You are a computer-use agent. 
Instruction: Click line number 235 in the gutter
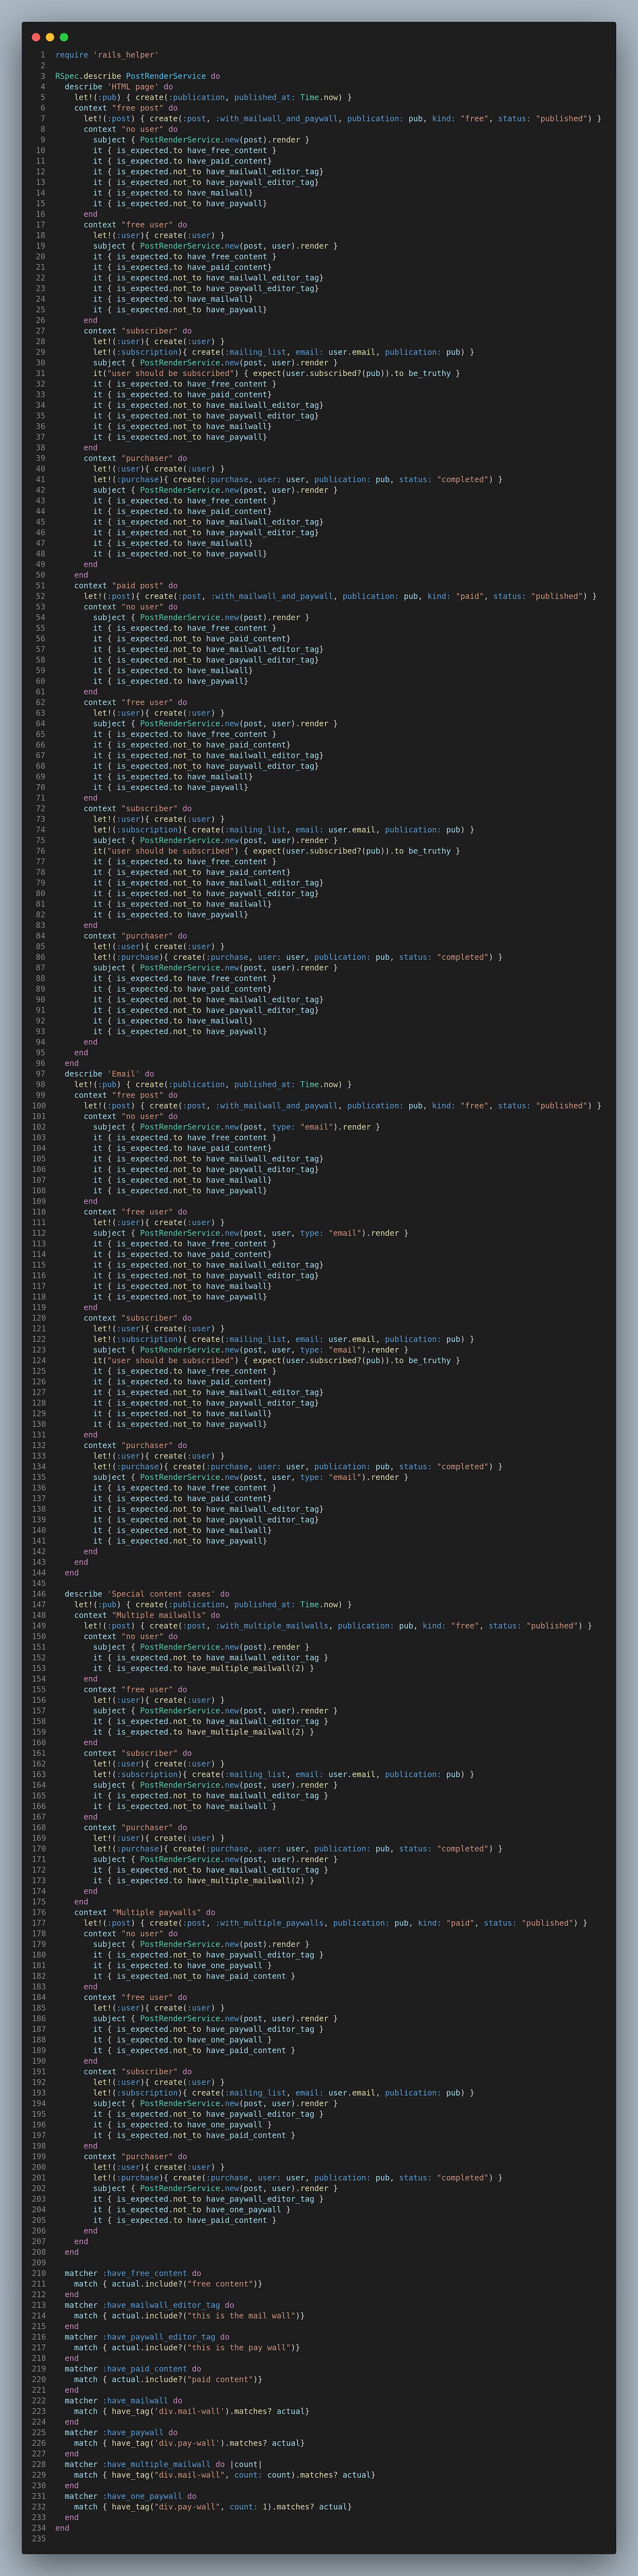tap(38, 2539)
